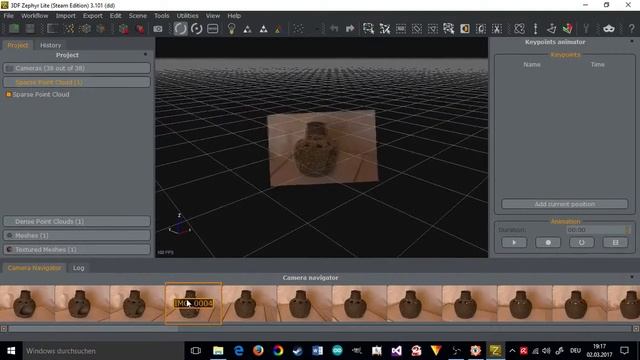Open the Workflow menu
This screenshot has width=640, height=360.
coord(35,16)
